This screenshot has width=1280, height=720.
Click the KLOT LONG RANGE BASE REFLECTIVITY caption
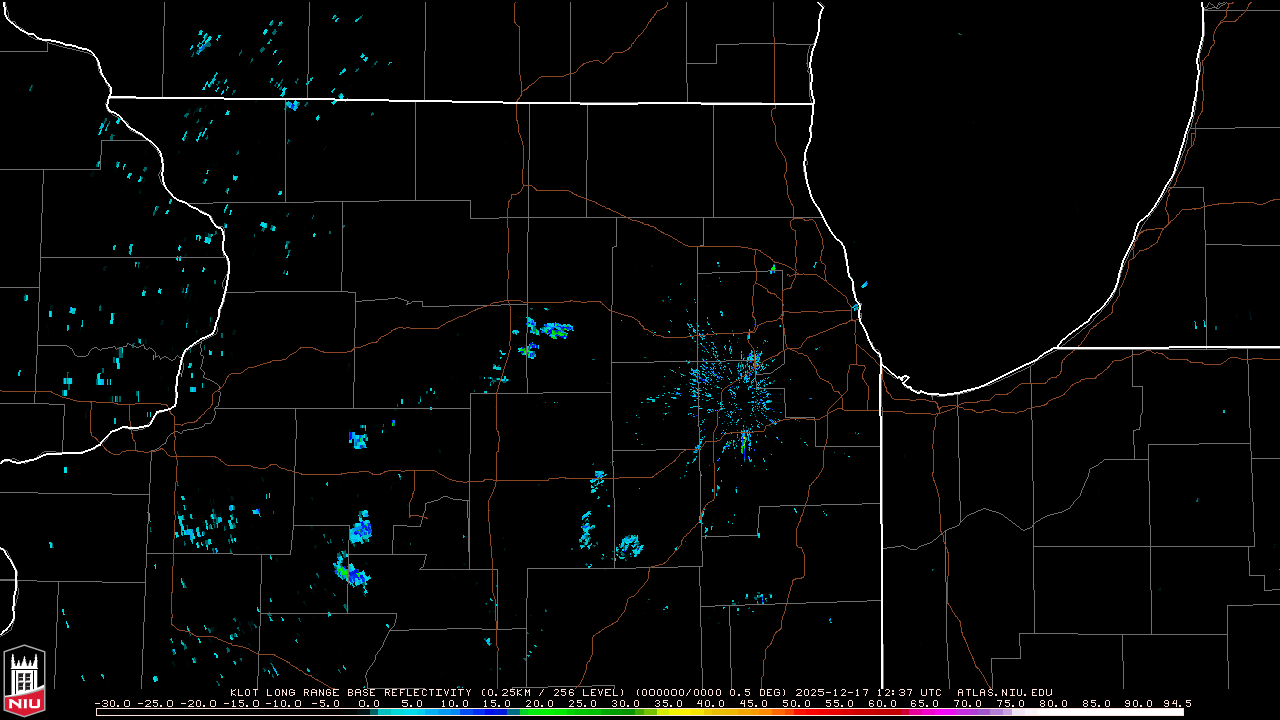350,692
